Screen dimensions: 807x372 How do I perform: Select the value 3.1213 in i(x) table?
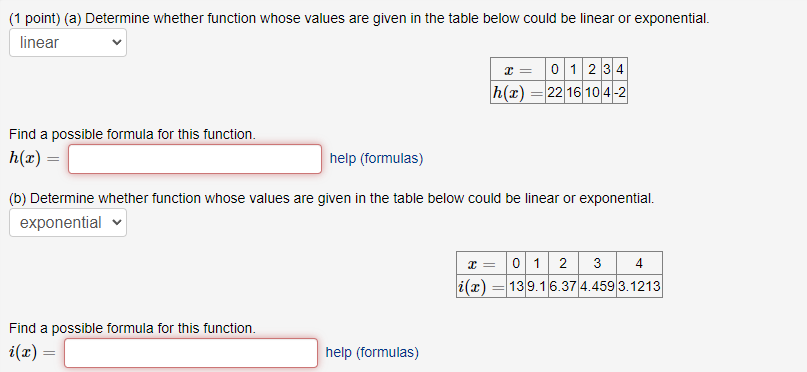click(x=639, y=287)
